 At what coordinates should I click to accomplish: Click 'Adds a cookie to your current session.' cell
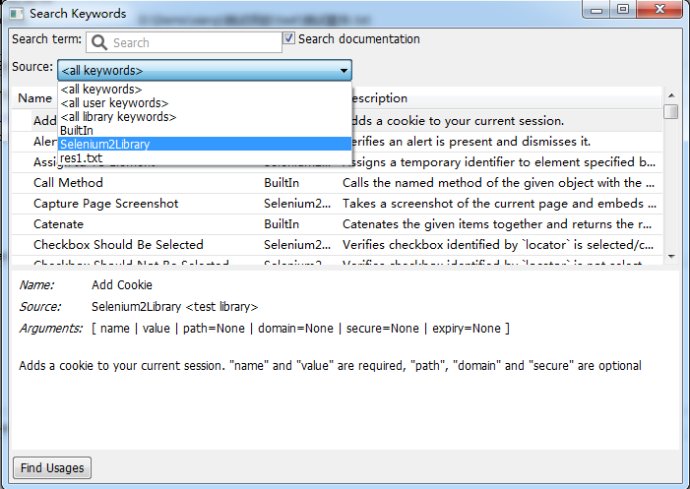point(458,121)
